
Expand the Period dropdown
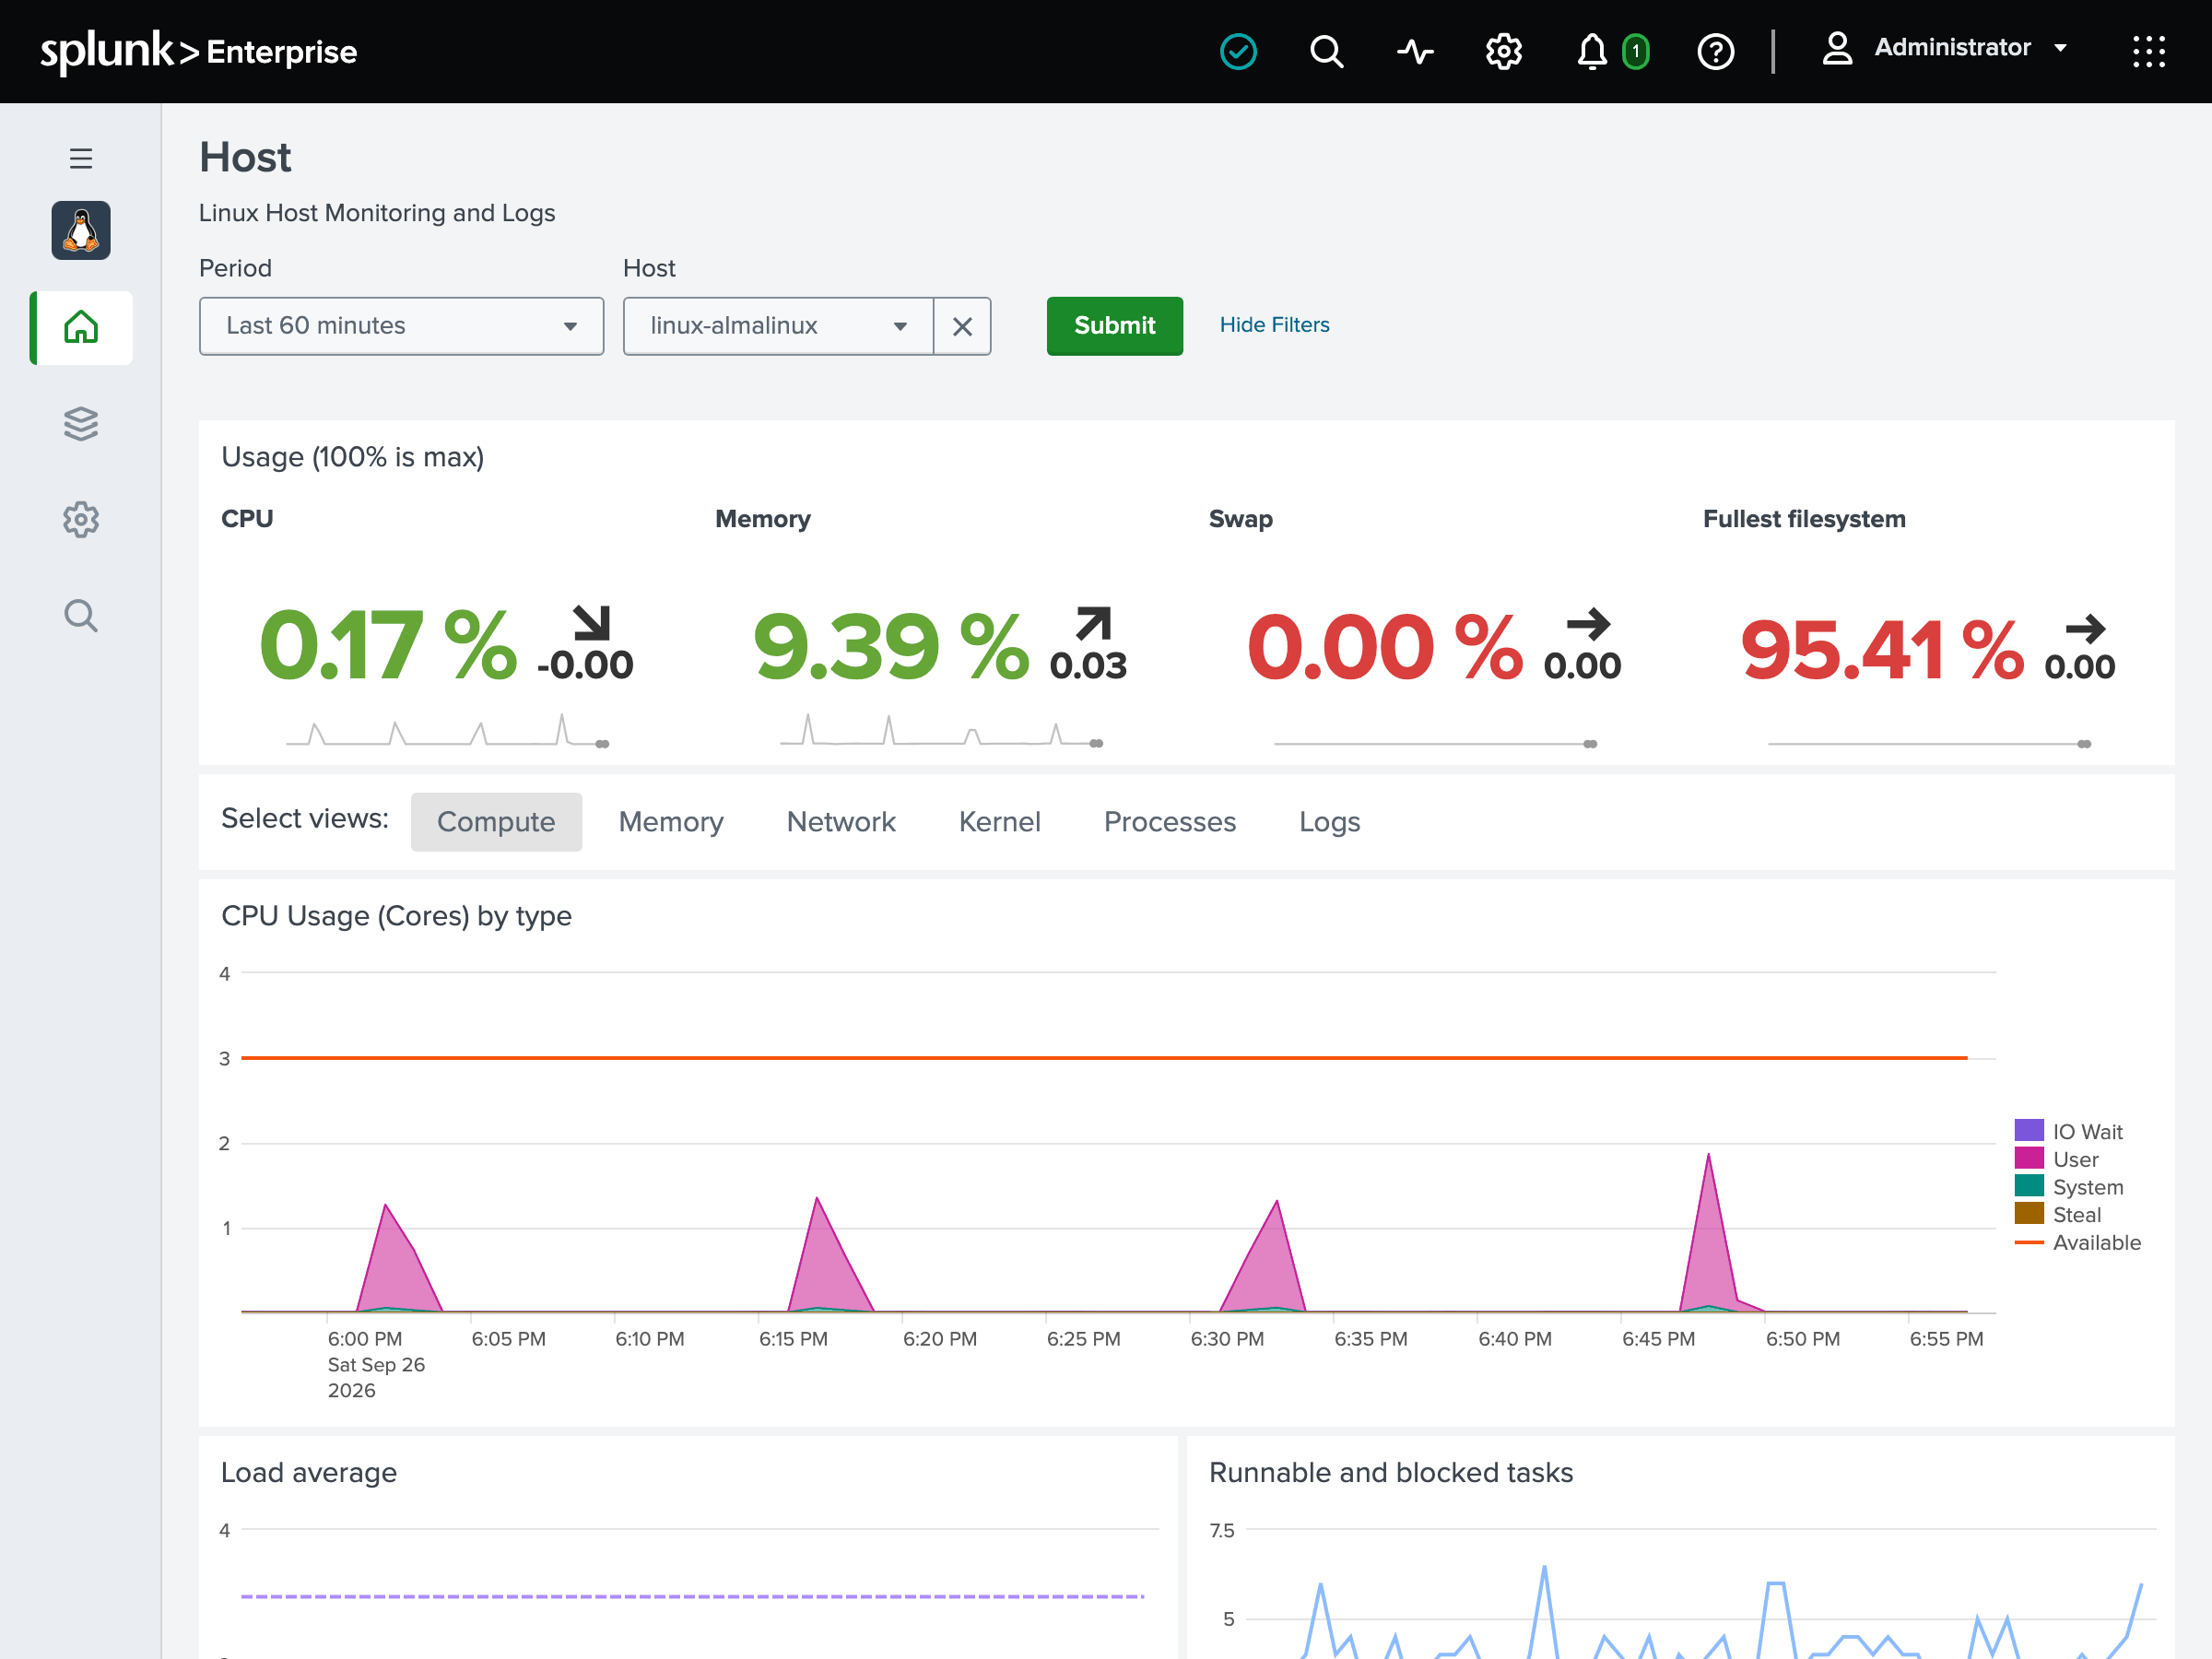coord(401,326)
